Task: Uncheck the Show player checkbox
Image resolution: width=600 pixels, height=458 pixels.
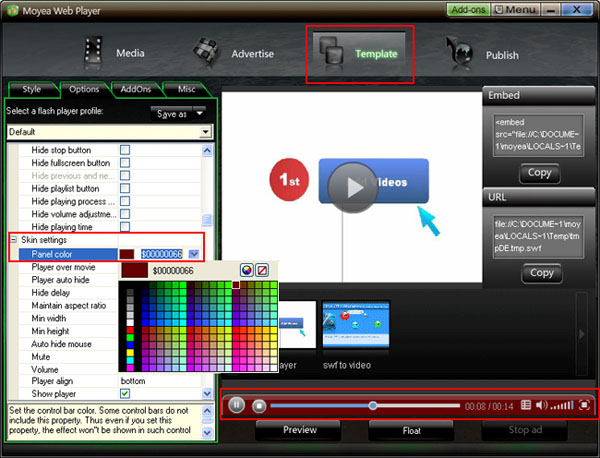Action: [125, 393]
